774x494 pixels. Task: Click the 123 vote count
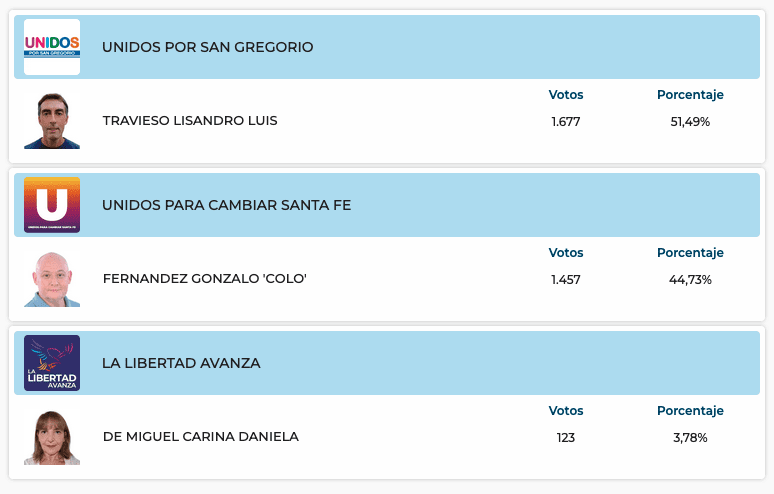[x=566, y=438]
